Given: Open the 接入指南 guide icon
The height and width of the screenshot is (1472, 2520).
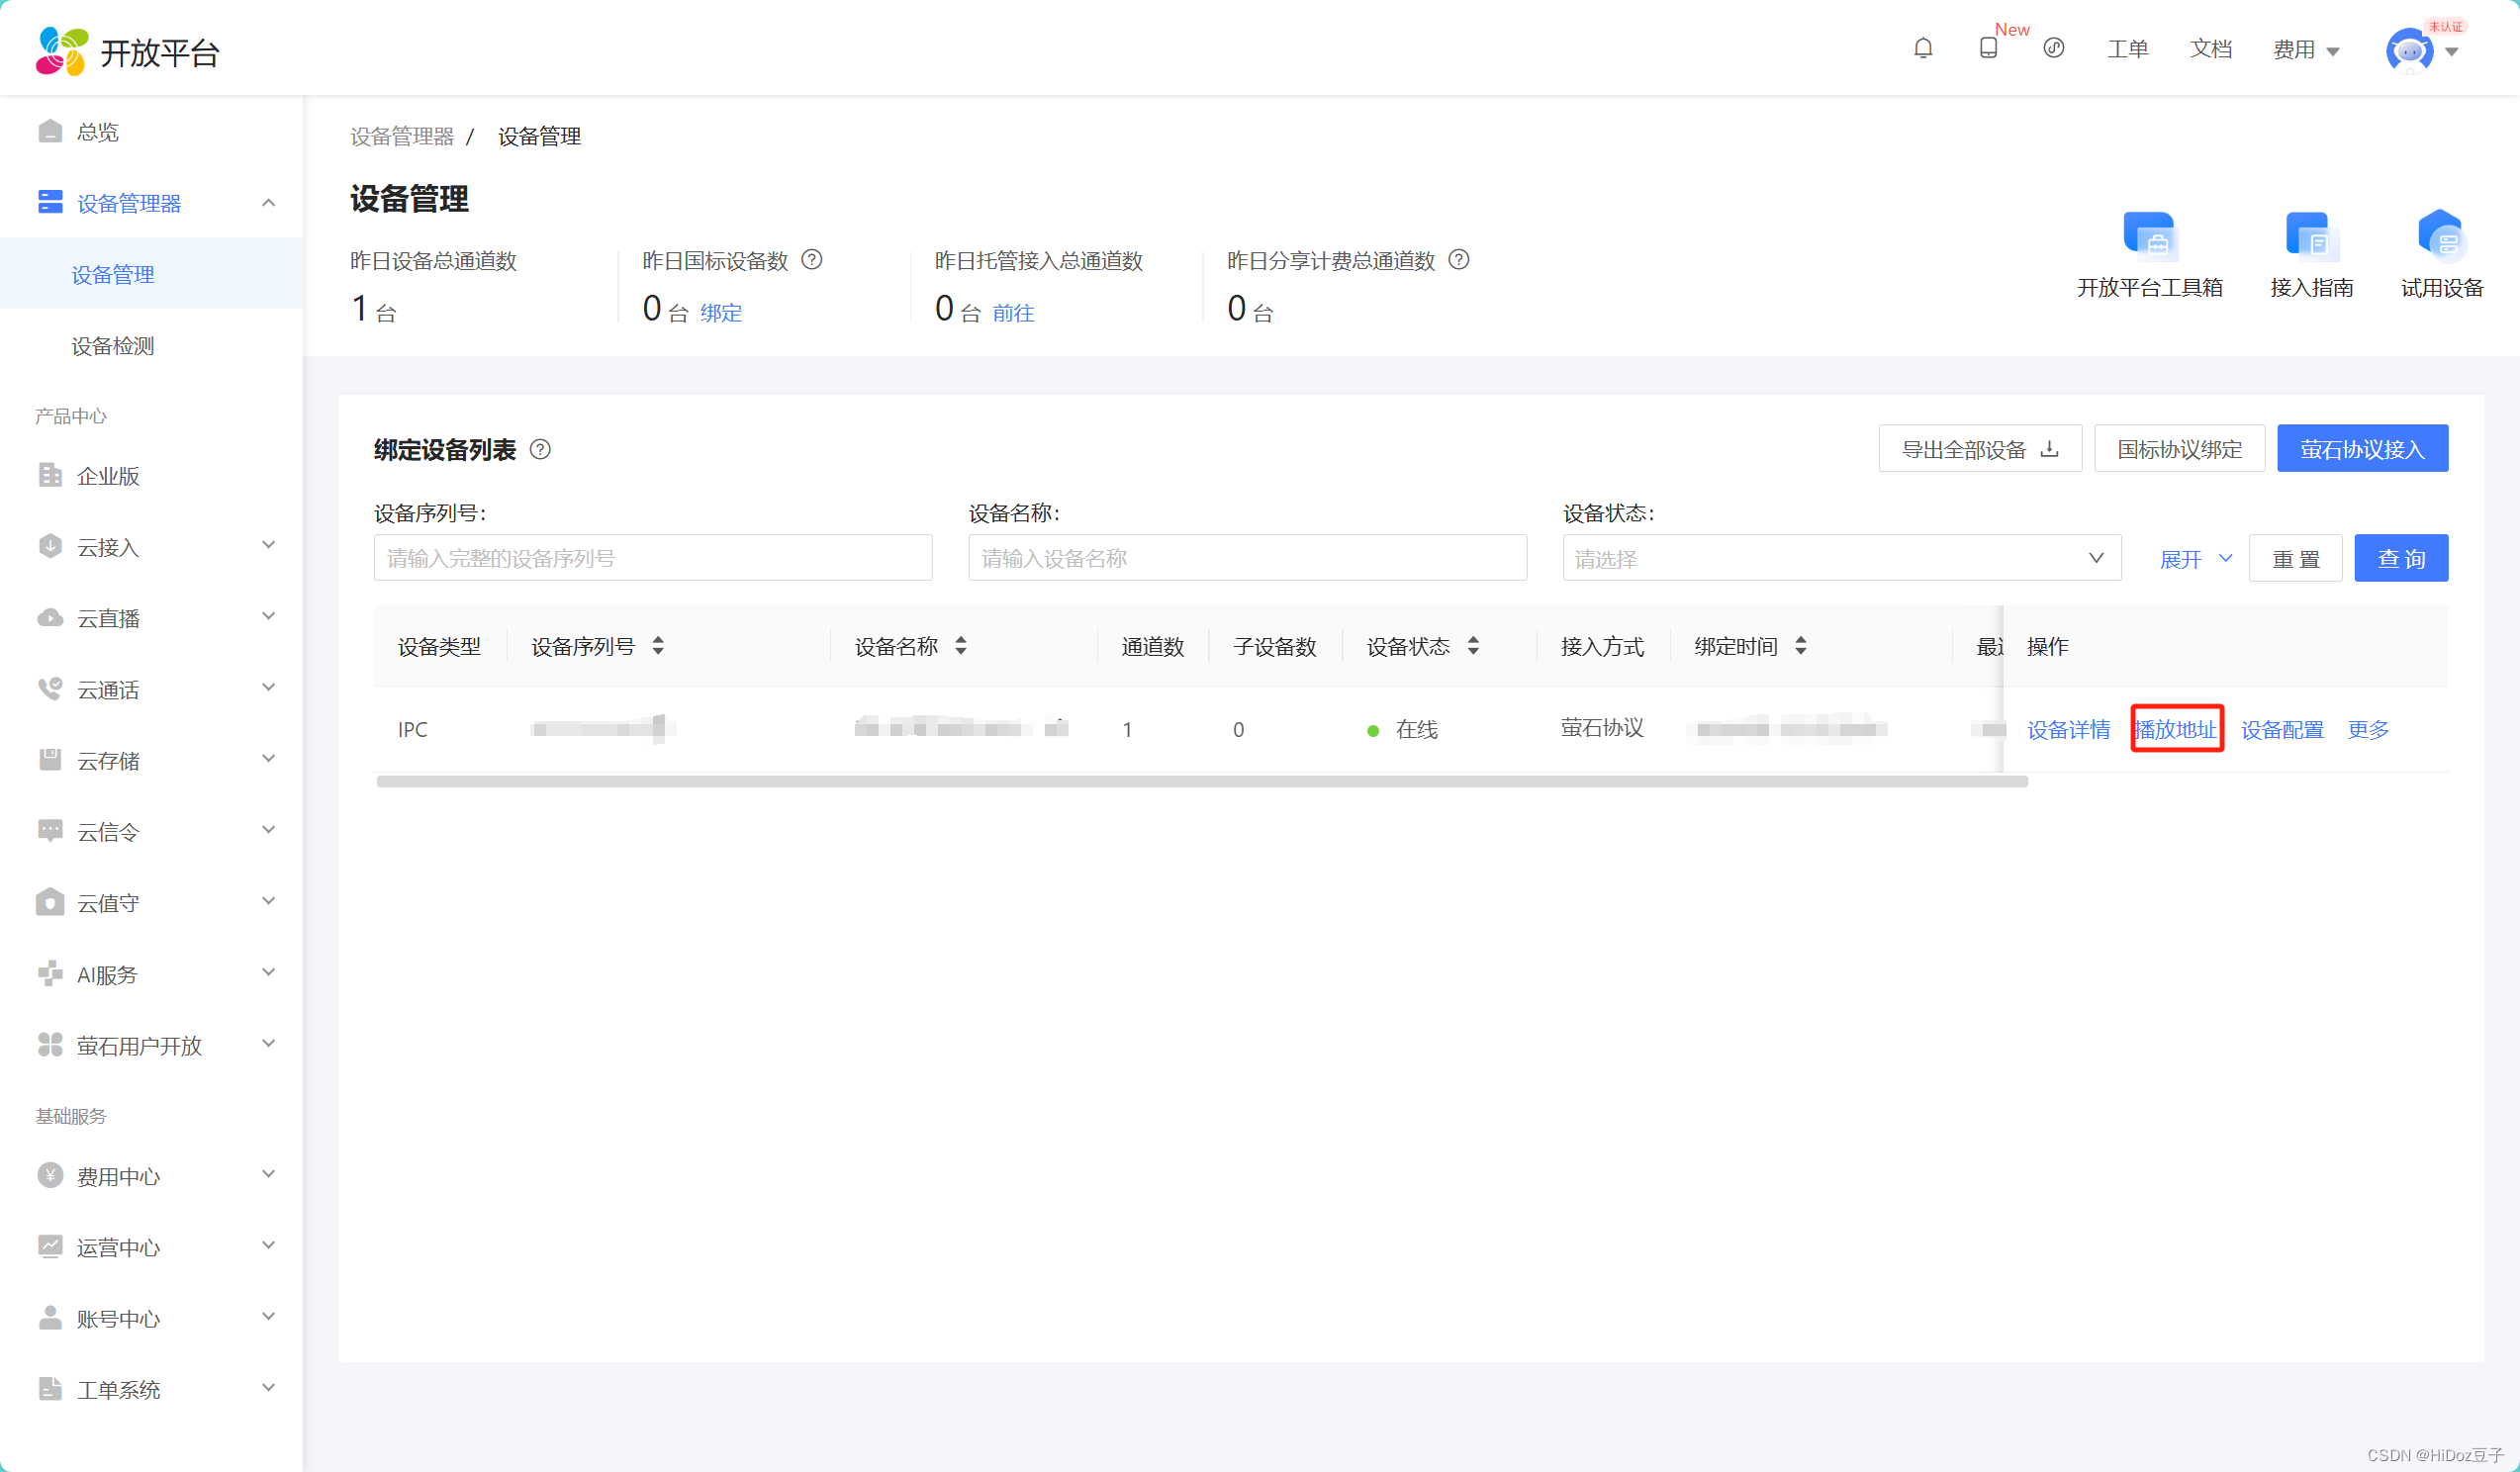Looking at the screenshot, I should [2311, 237].
